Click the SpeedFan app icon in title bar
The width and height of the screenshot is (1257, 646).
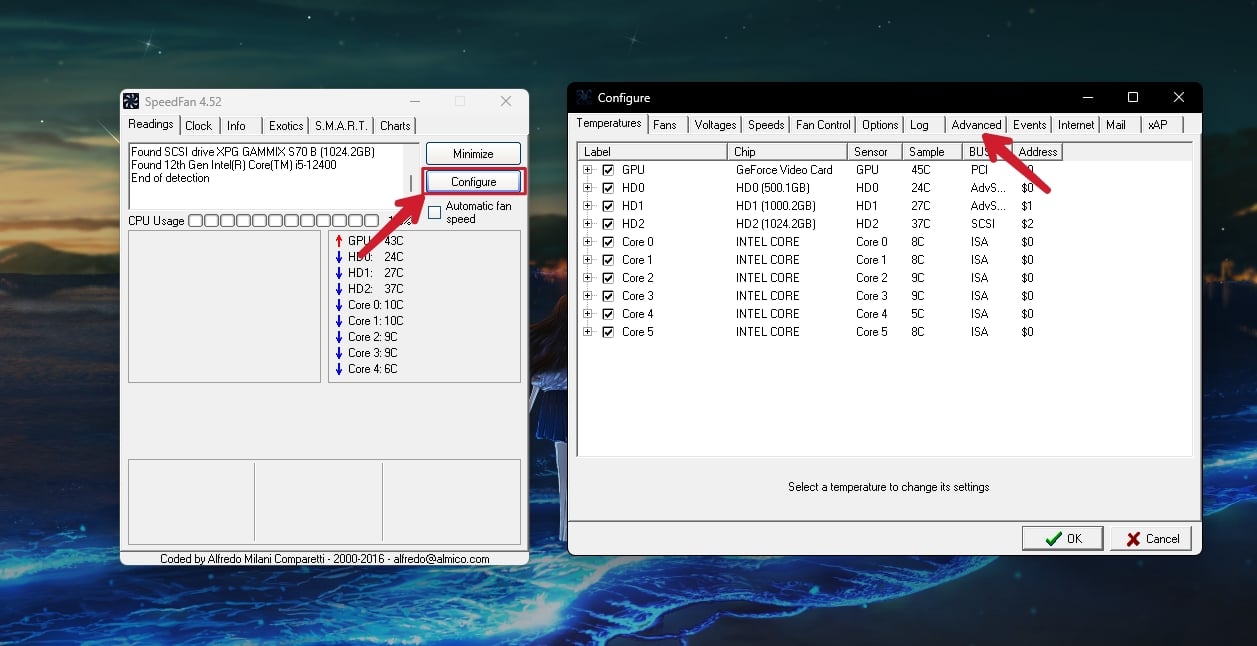(x=131, y=101)
